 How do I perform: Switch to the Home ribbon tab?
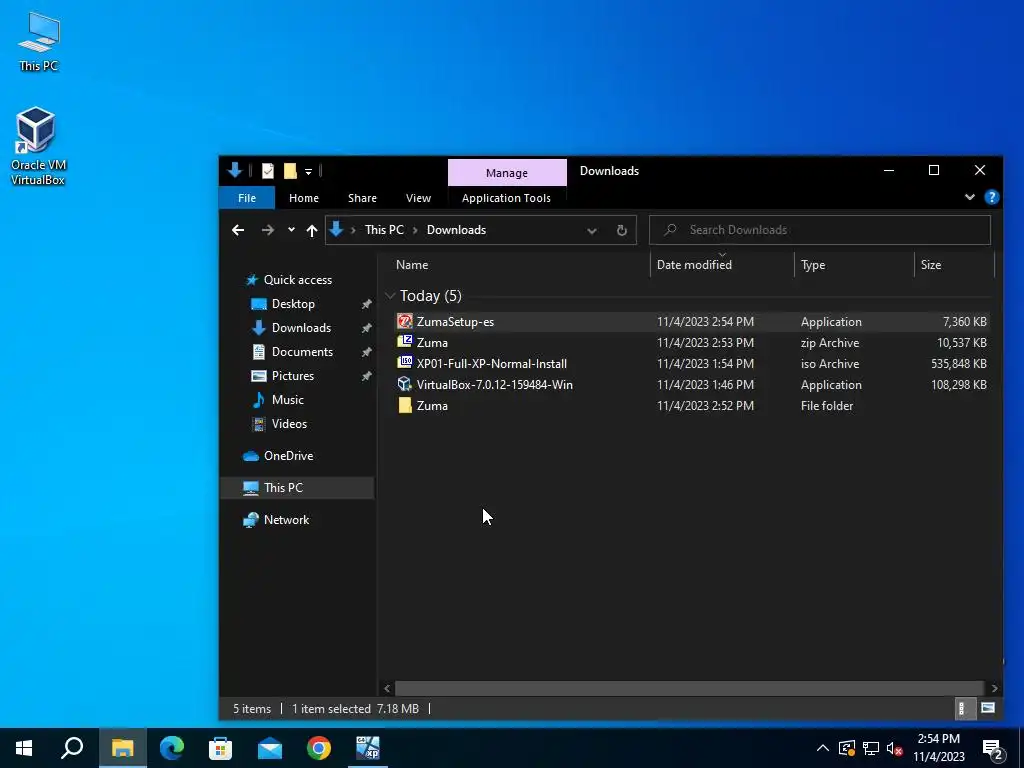[304, 198]
